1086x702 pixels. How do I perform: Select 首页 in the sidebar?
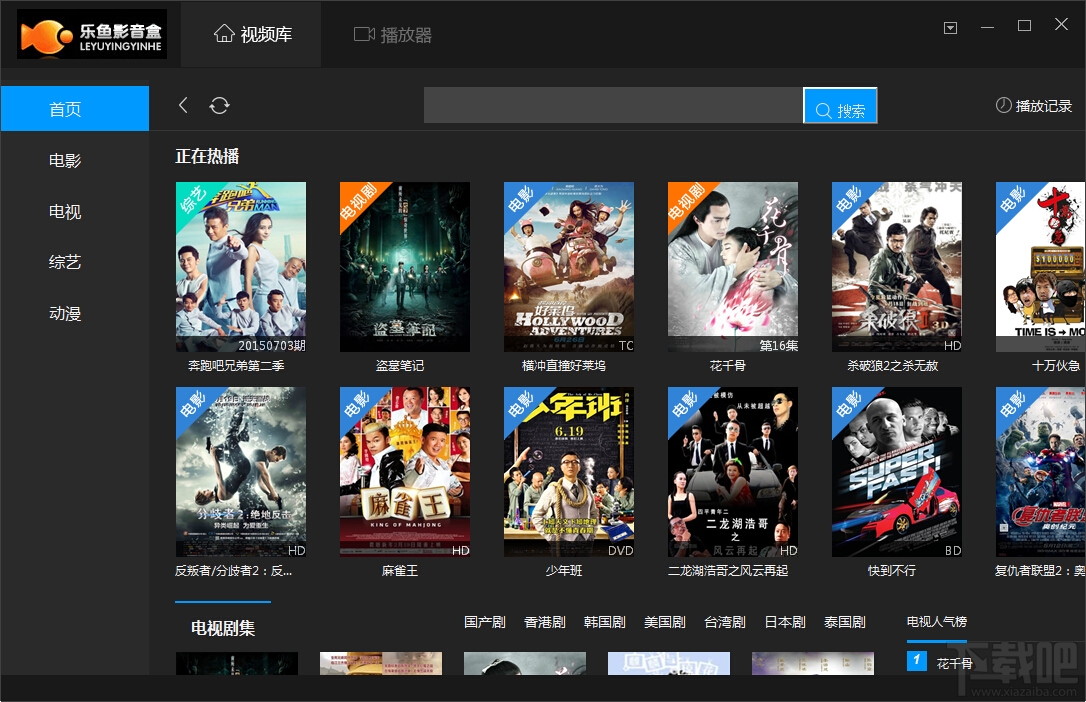[x=75, y=109]
